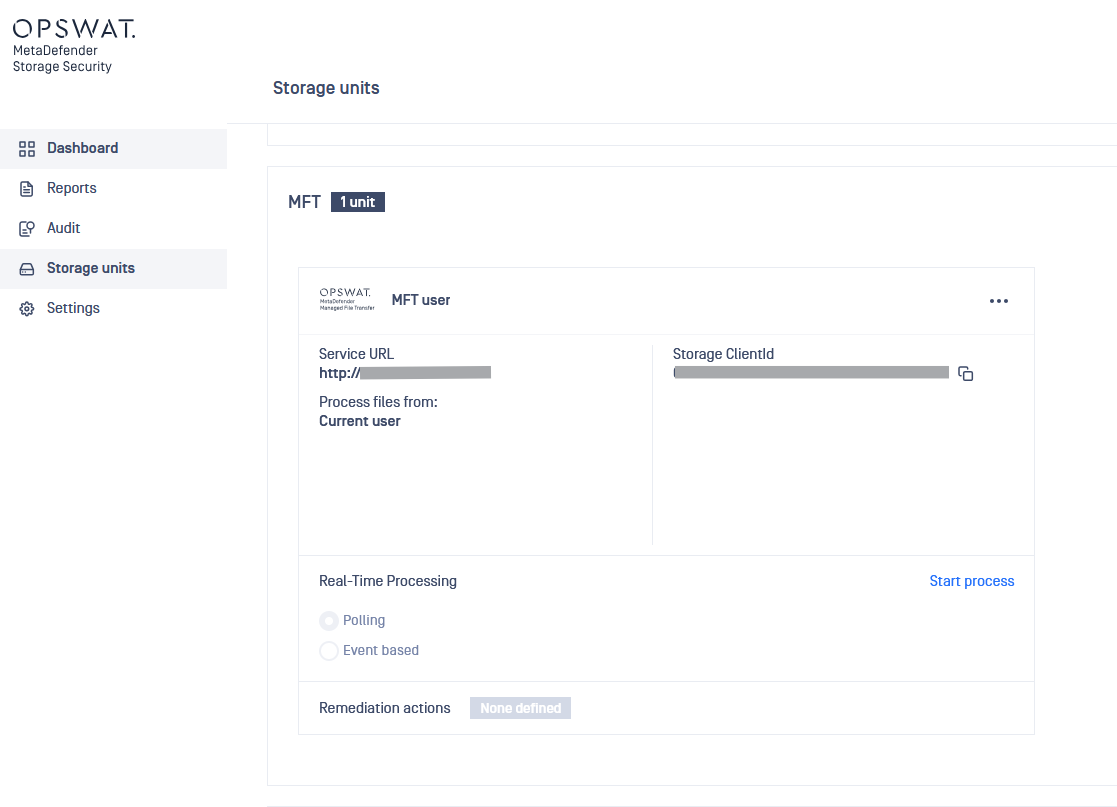
Task: Click the Remediation actions label
Action: click(385, 708)
